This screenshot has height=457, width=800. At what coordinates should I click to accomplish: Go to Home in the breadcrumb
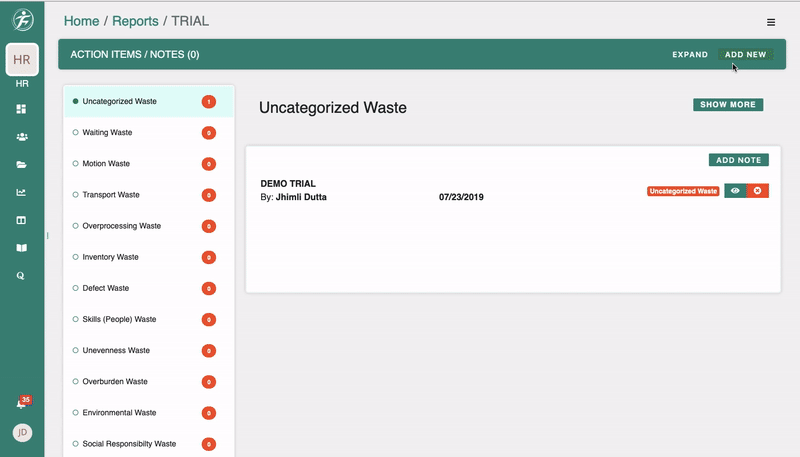[83, 21]
